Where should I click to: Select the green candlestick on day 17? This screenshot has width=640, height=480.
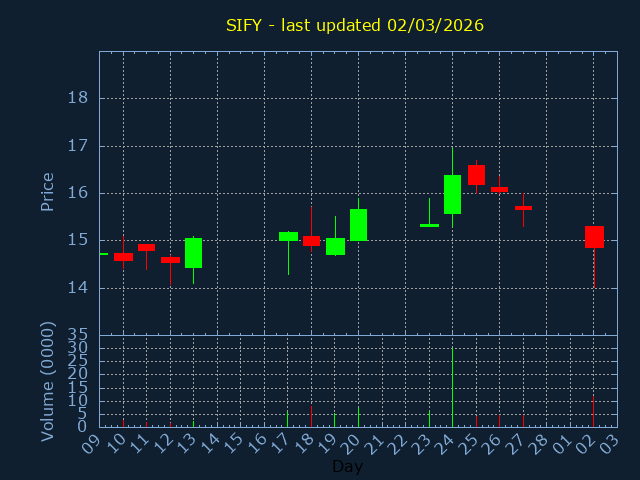click(288, 237)
